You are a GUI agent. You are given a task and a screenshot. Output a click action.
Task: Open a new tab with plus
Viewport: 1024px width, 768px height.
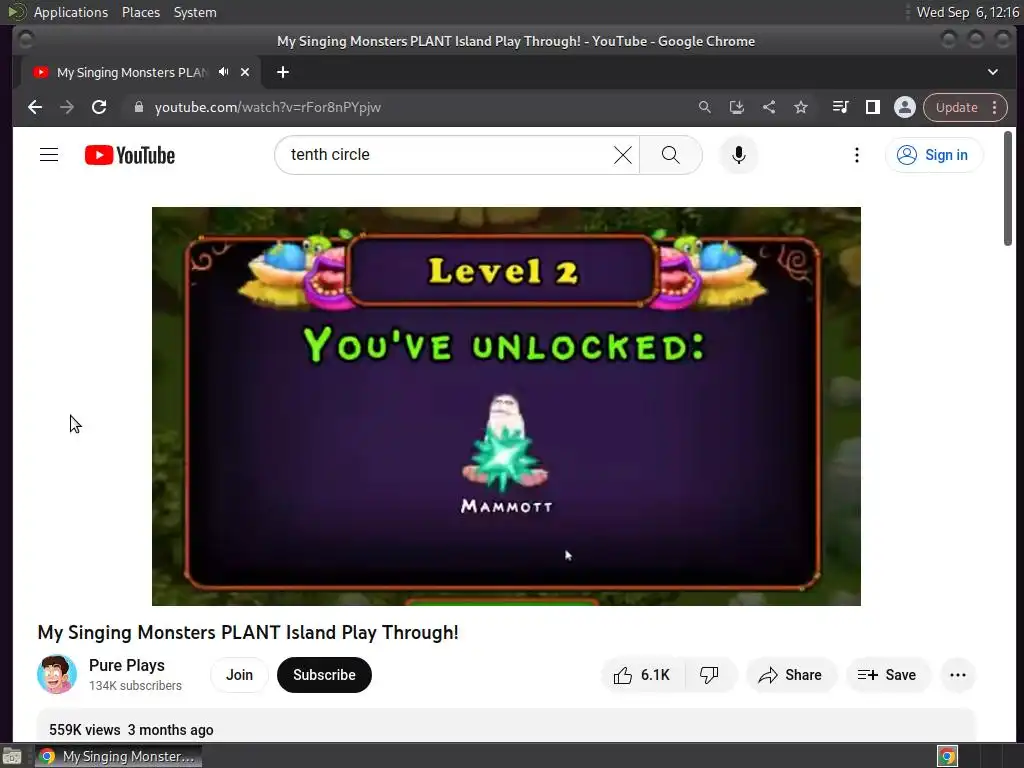pos(283,72)
